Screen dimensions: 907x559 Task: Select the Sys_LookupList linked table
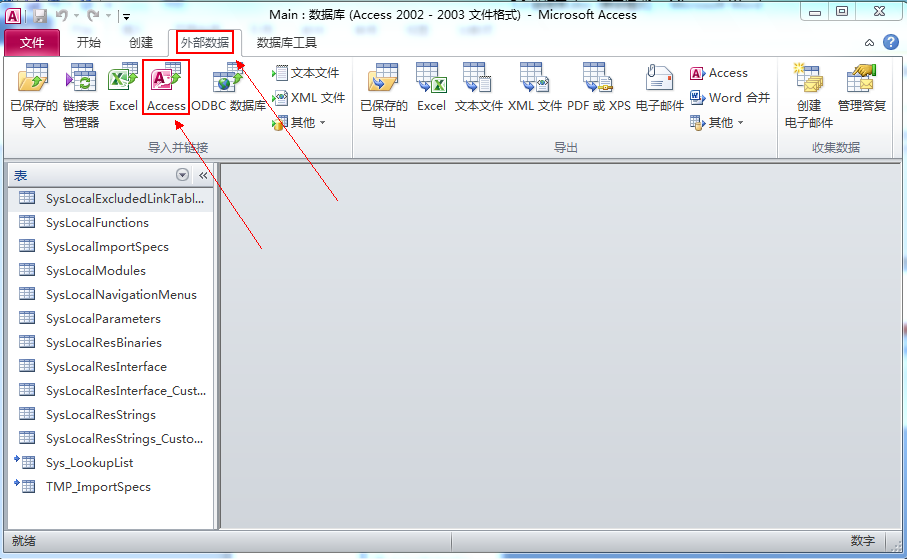[x=111, y=463]
